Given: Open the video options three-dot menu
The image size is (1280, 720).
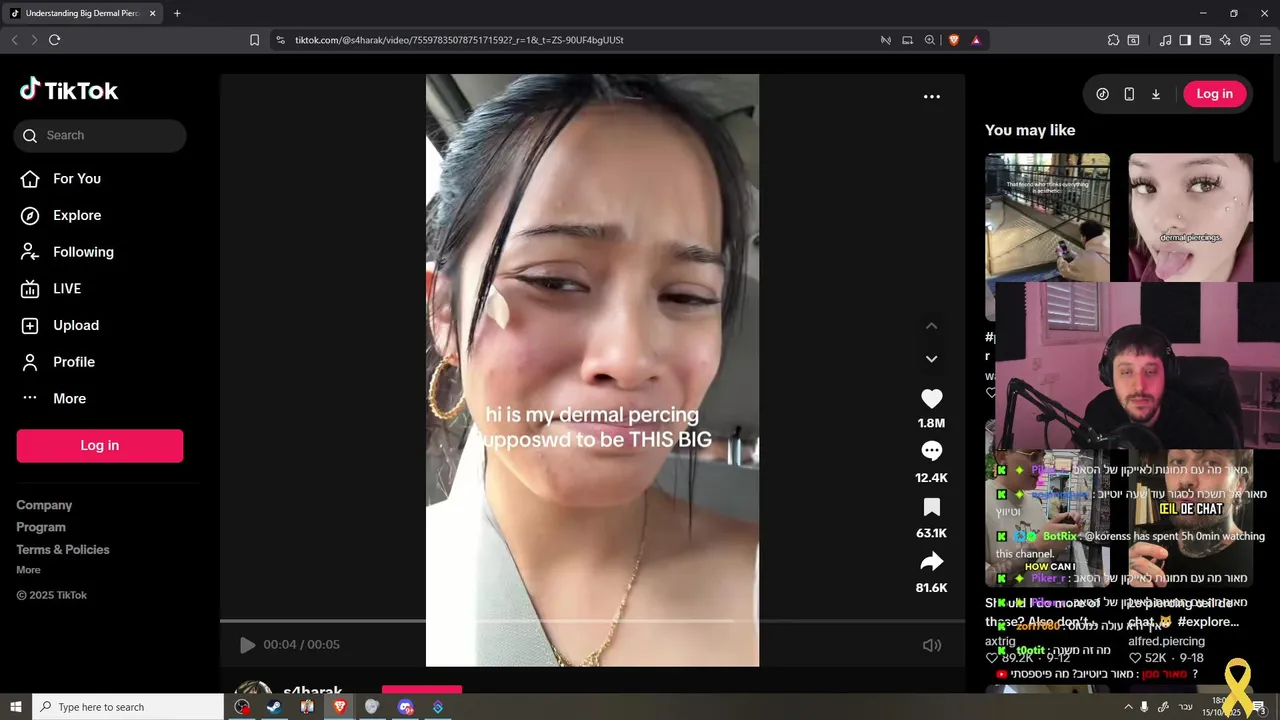Looking at the screenshot, I should [932, 96].
